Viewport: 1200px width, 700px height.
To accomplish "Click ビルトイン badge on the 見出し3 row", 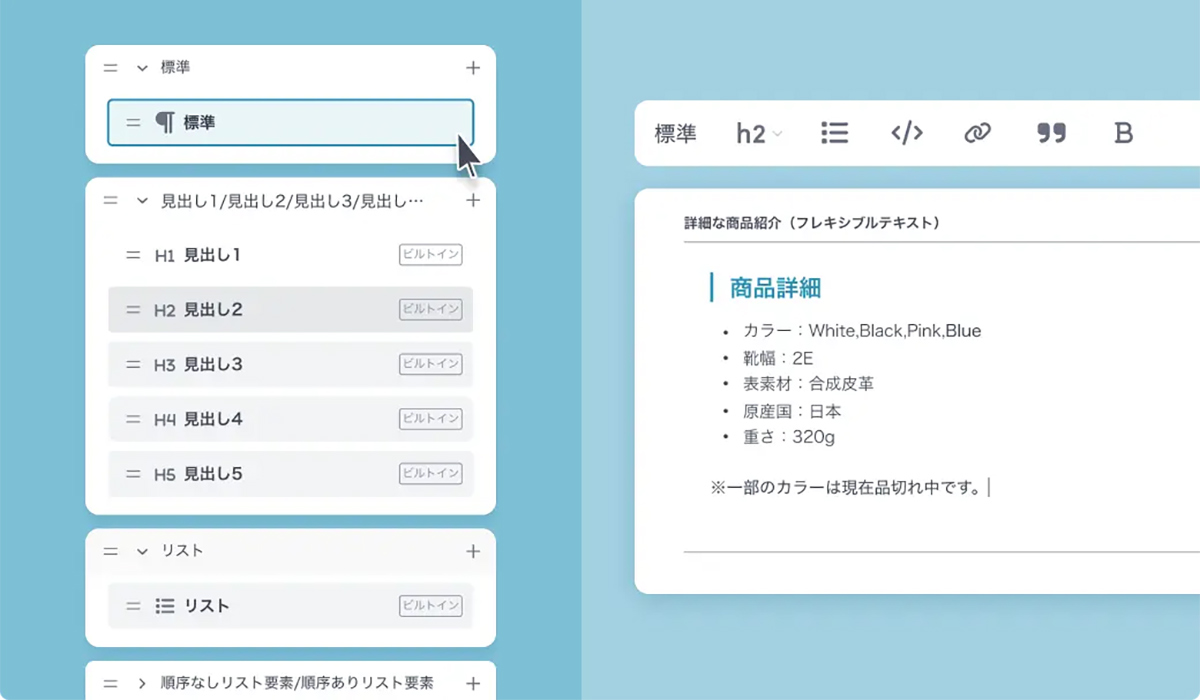I will (x=431, y=364).
